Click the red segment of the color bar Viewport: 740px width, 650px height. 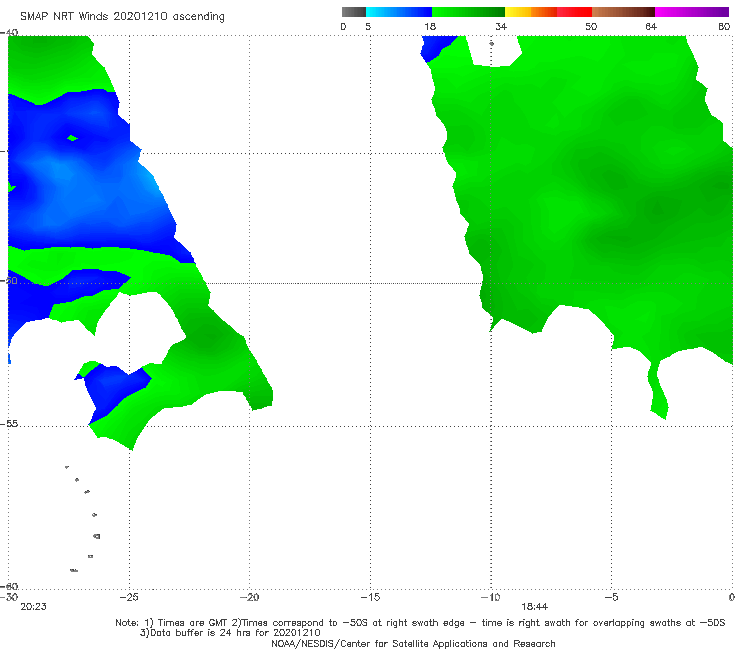pyautogui.click(x=574, y=12)
